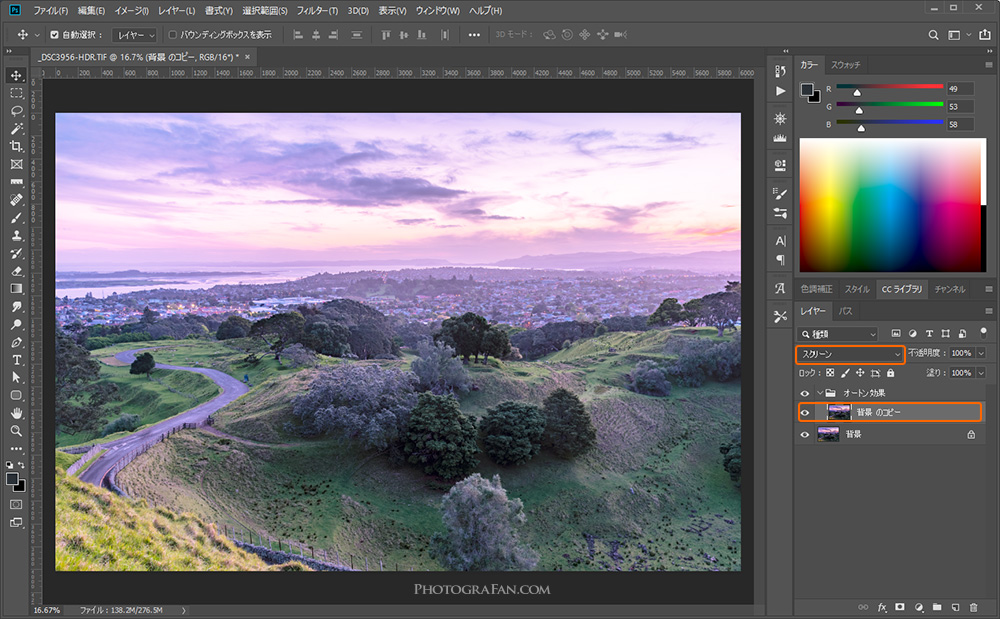Select the Hand tool
This screenshot has height=619, width=1000.
pyautogui.click(x=17, y=413)
